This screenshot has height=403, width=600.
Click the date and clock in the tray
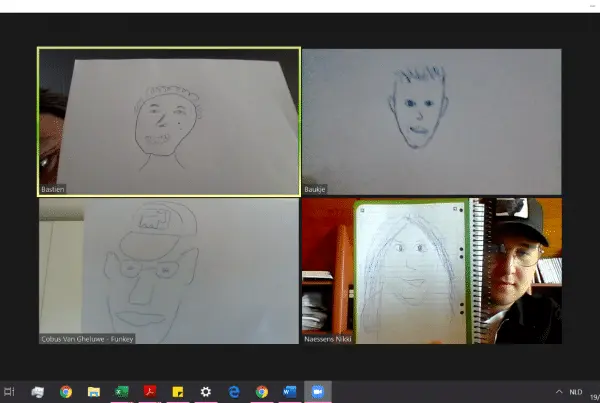coord(594,392)
